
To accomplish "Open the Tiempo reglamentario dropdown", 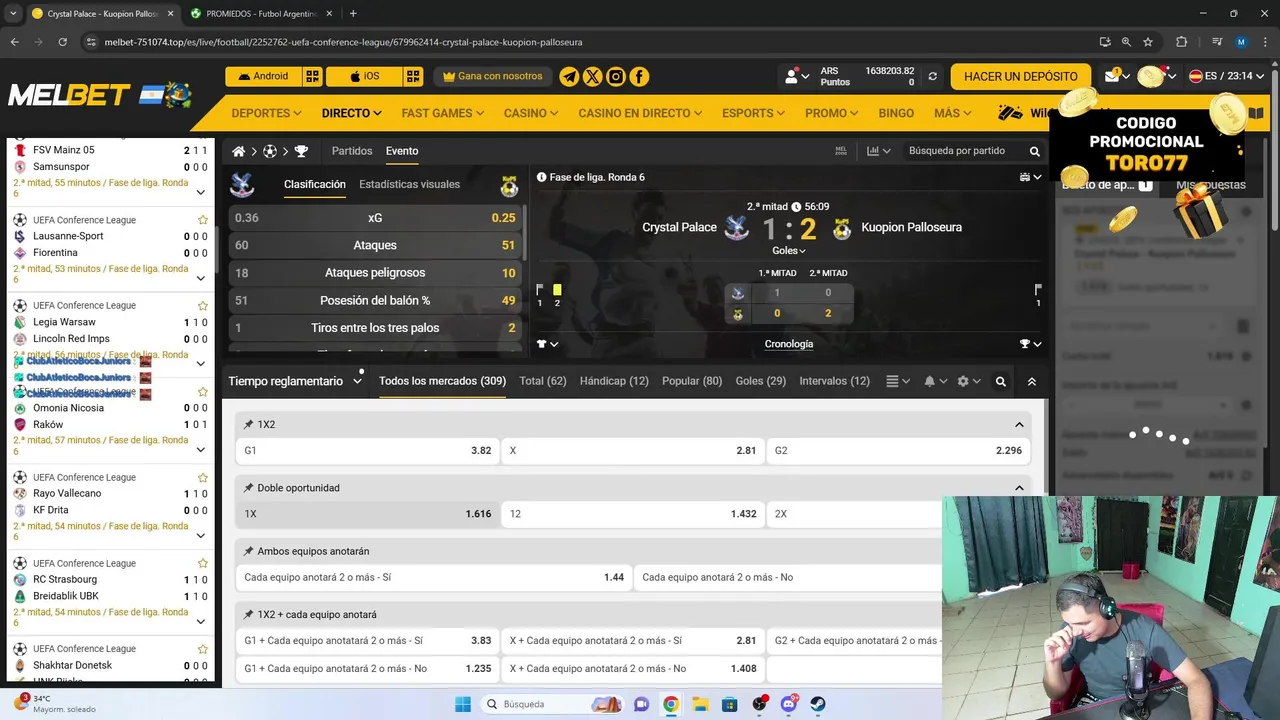I will click(x=295, y=381).
